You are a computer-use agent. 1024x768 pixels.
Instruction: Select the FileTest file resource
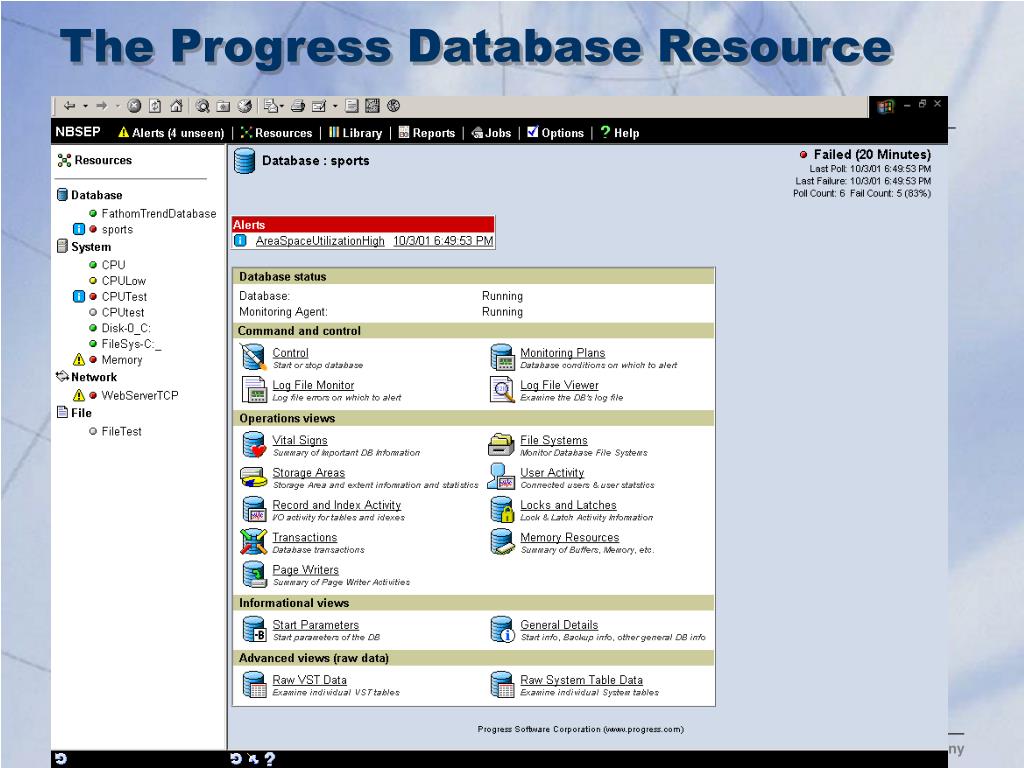(x=121, y=431)
